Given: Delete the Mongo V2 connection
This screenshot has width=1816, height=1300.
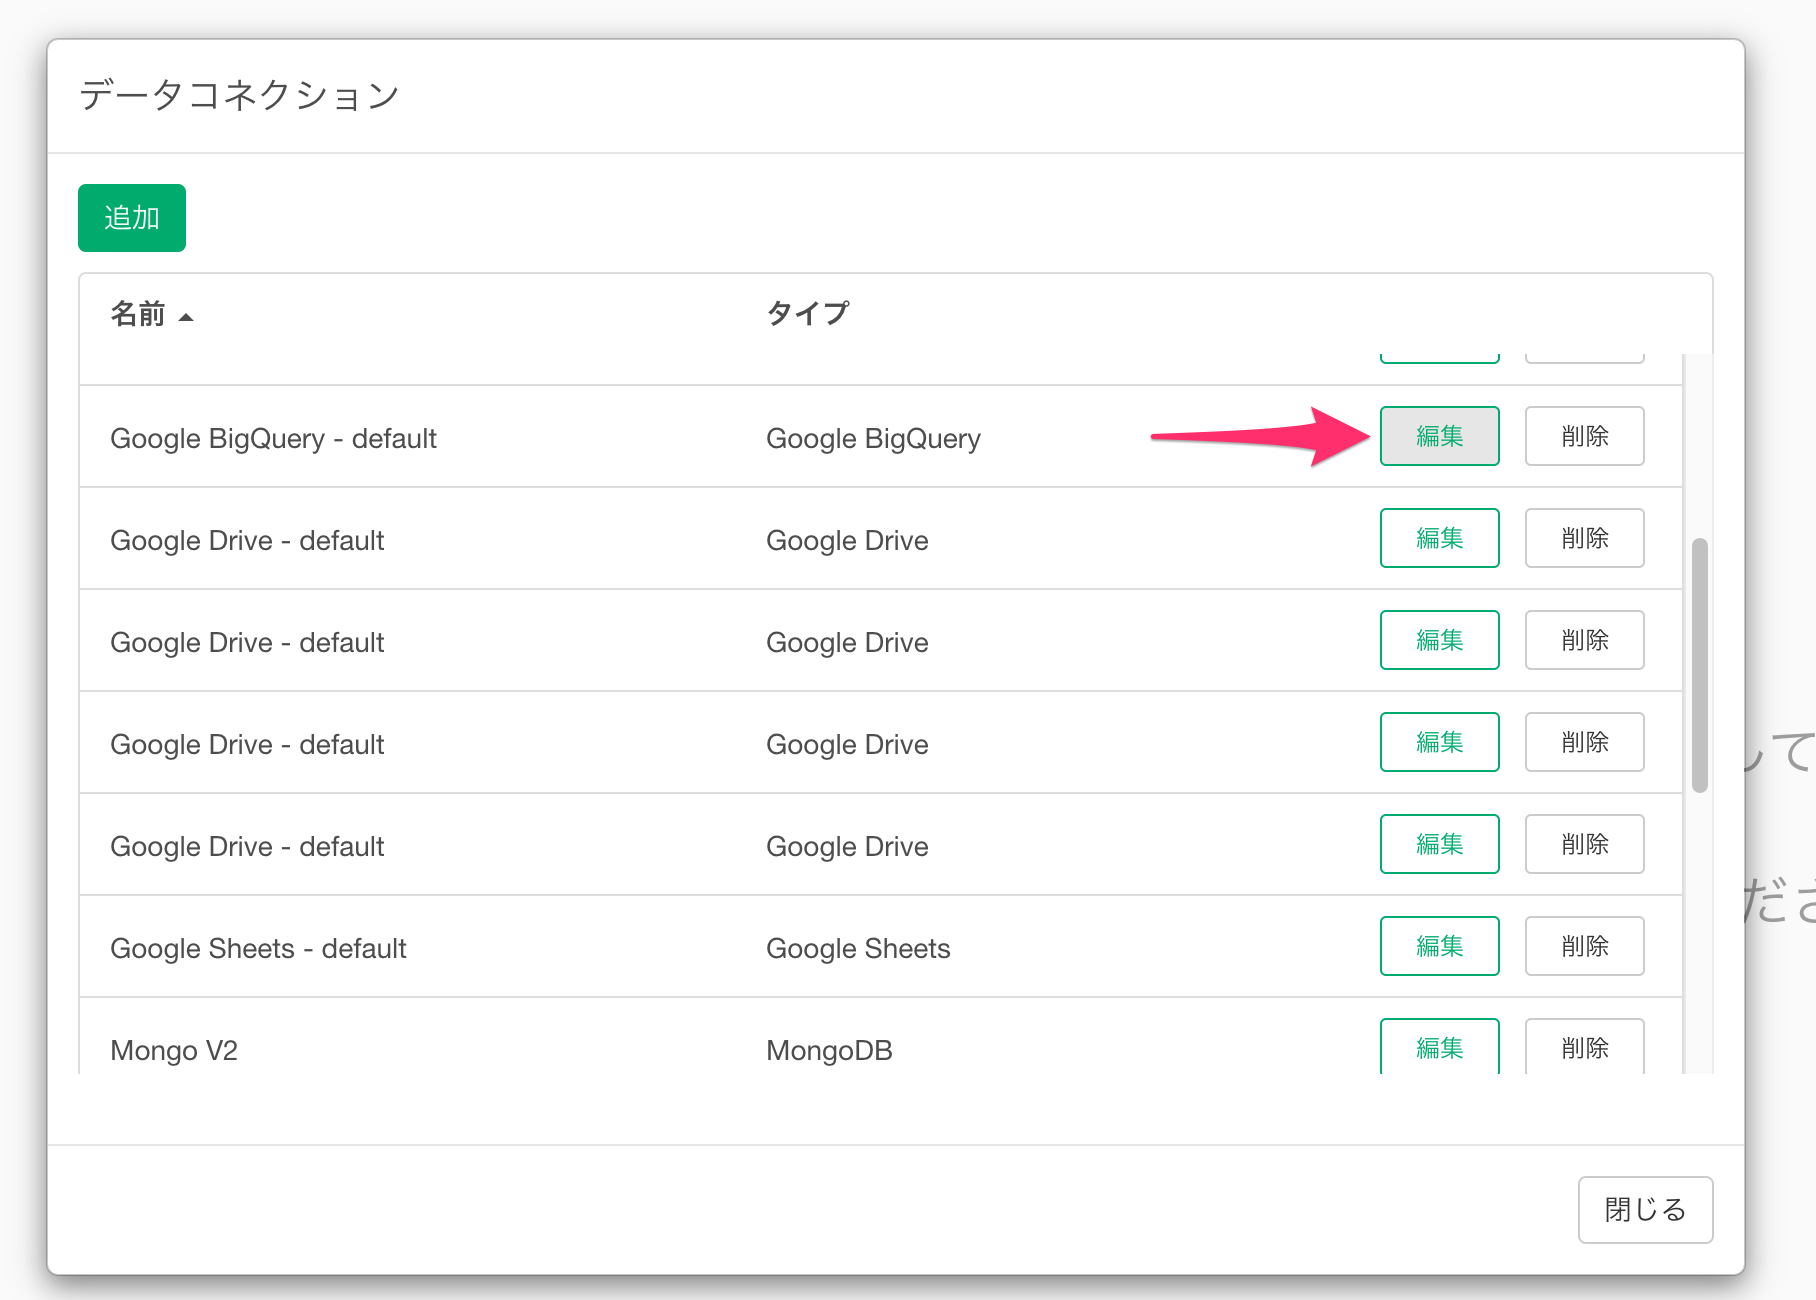Looking at the screenshot, I should [1585, 1046].
